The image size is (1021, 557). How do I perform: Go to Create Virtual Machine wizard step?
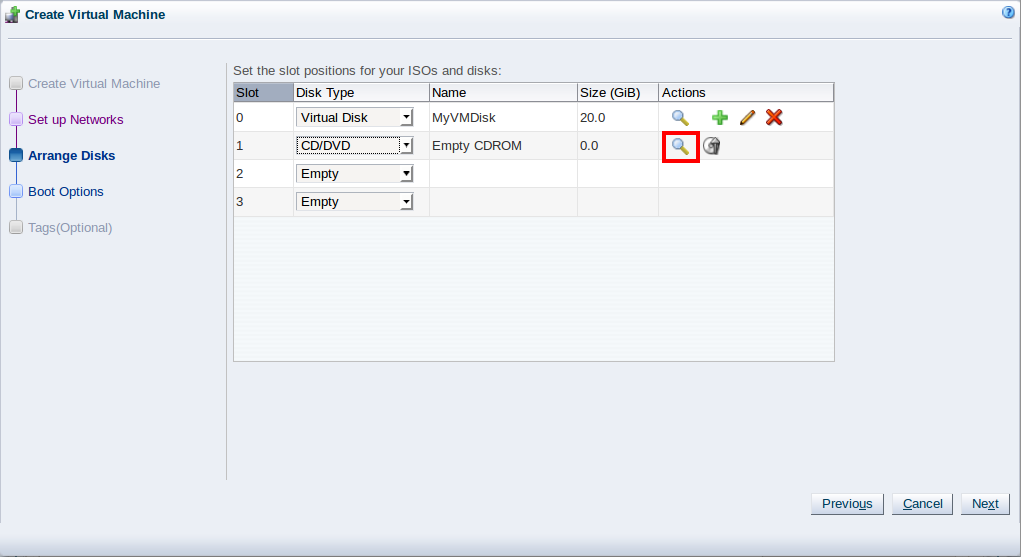tap(94, 83)
